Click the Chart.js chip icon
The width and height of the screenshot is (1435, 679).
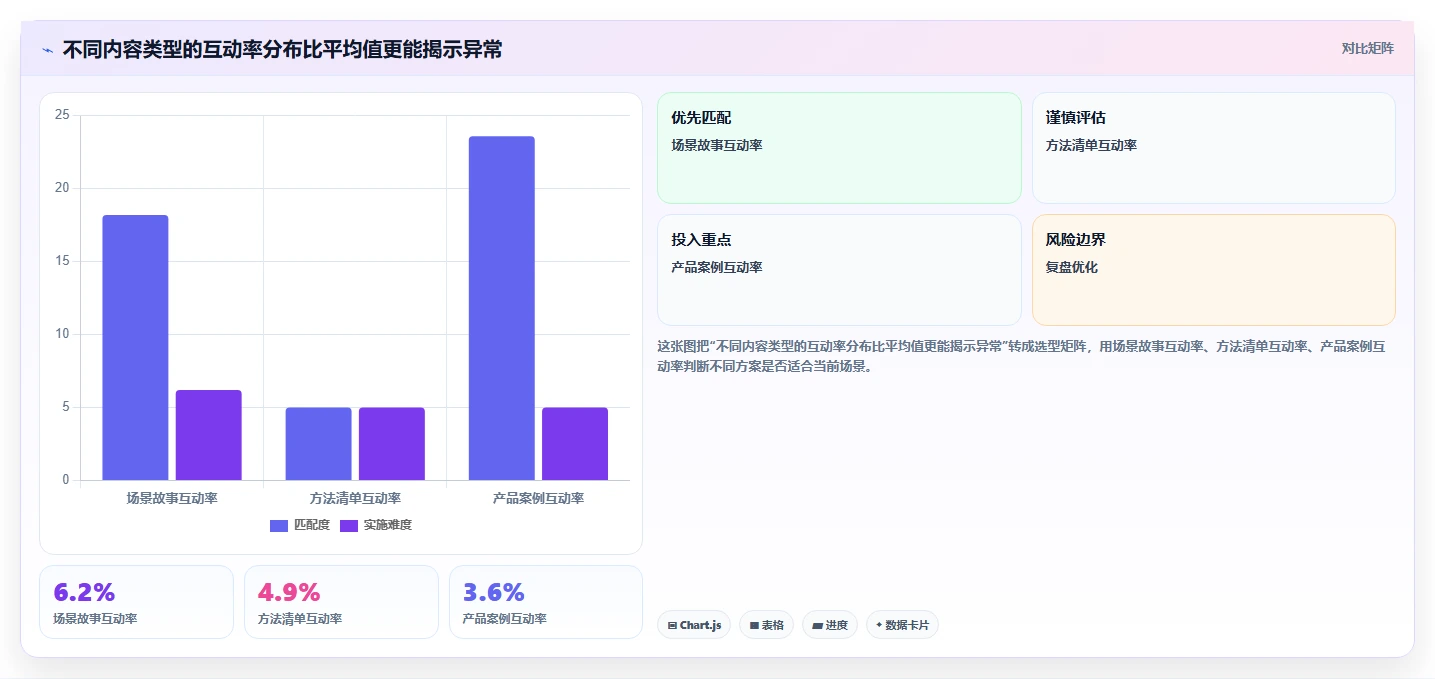pos(672,626)
